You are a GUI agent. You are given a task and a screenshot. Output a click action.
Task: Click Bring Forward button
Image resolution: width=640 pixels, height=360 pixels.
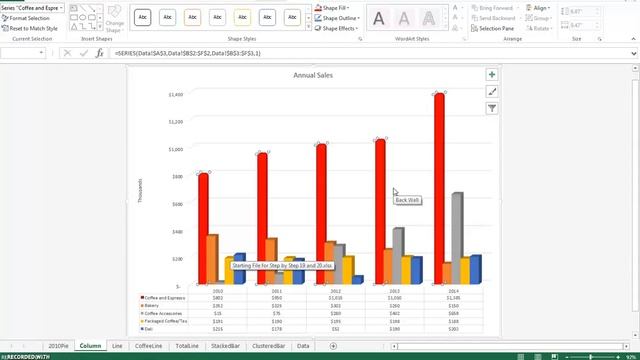point(492,8)
